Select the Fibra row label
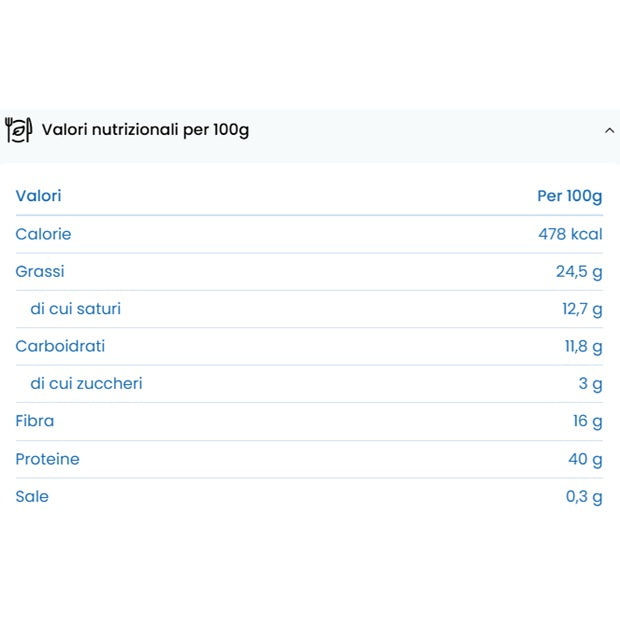The image size is (620, 620). (x=35, y=421)
